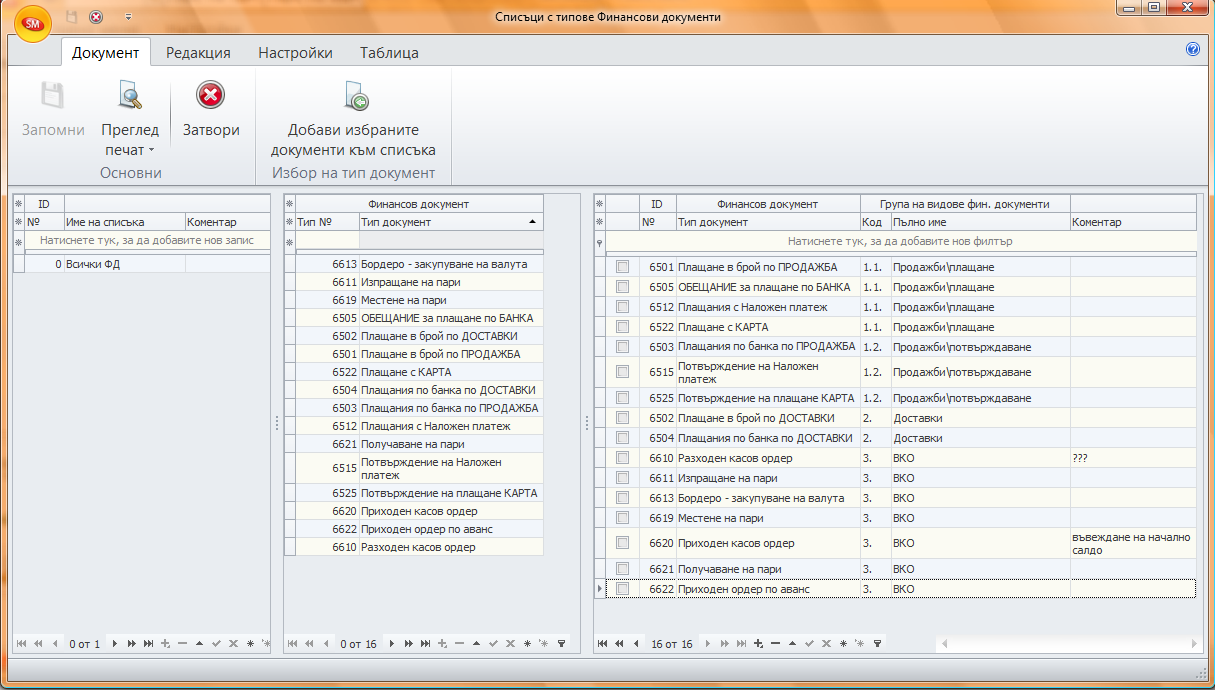Open the help question mark icon

(1192, 49)
